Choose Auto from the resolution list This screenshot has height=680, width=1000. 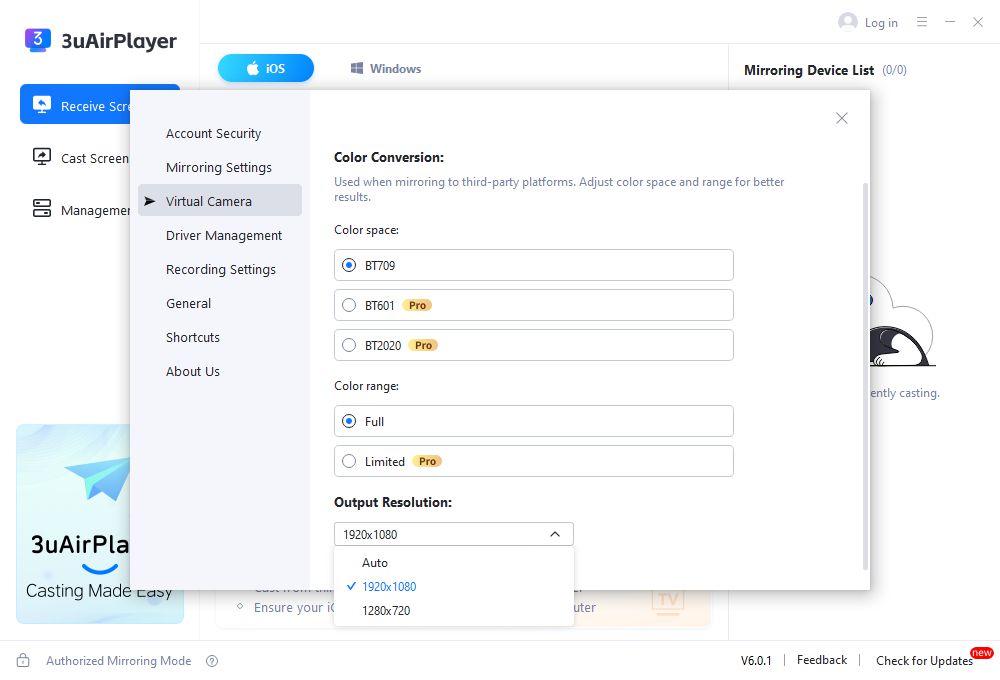pyautogui.click(x=375, y=563)
